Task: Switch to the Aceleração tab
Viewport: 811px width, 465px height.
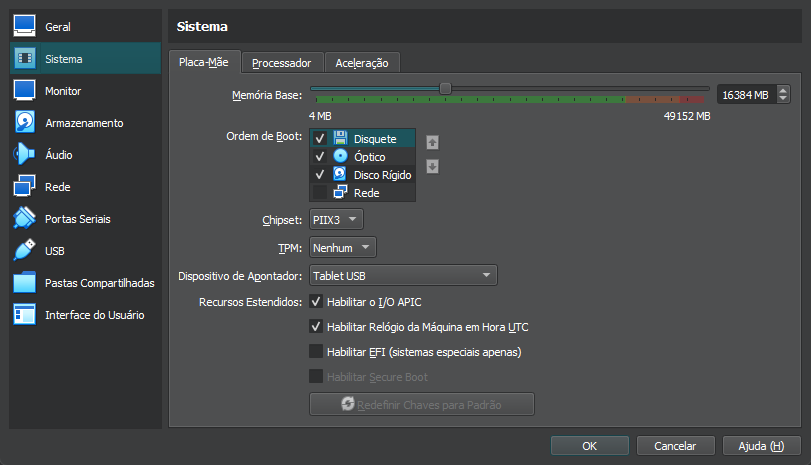Action: pyautogui.click(x=362, y=63)
